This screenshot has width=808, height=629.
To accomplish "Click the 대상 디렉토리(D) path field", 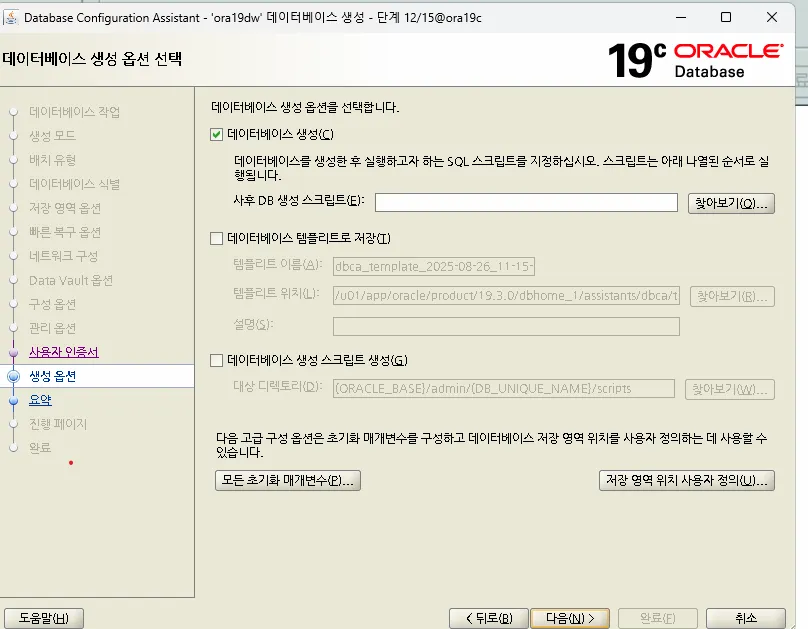I will click(503, 388).
